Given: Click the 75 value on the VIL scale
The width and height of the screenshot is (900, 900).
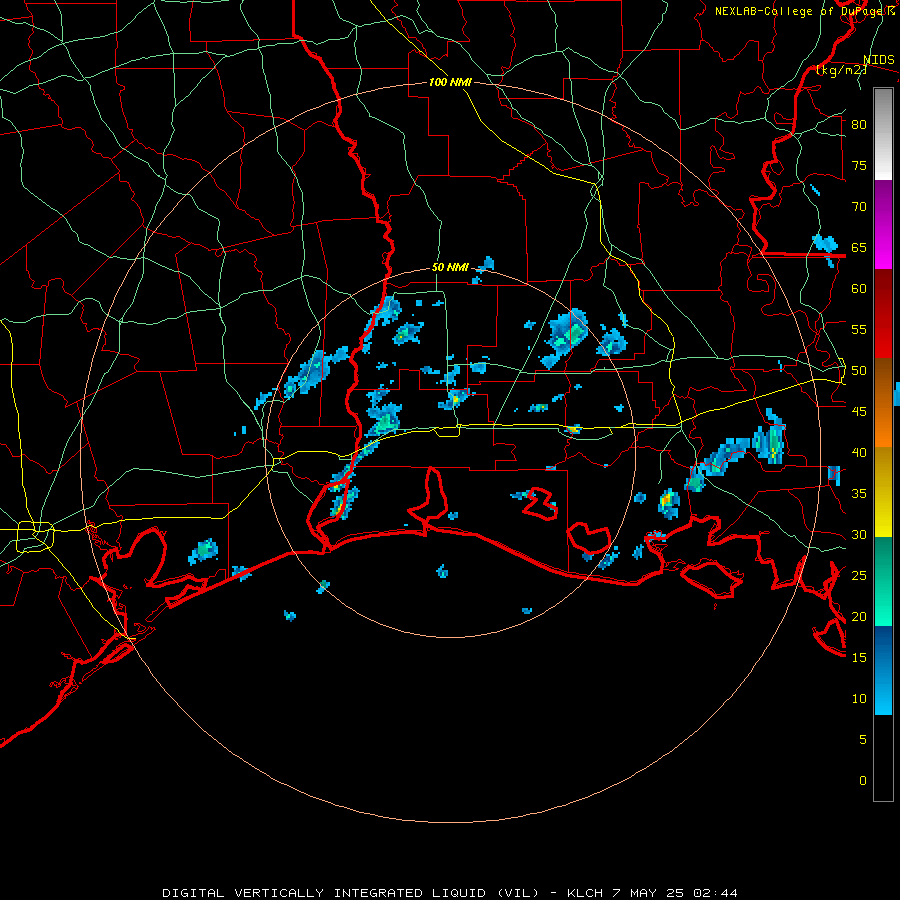Looking at the screenshot, I should tap(859, 165).
